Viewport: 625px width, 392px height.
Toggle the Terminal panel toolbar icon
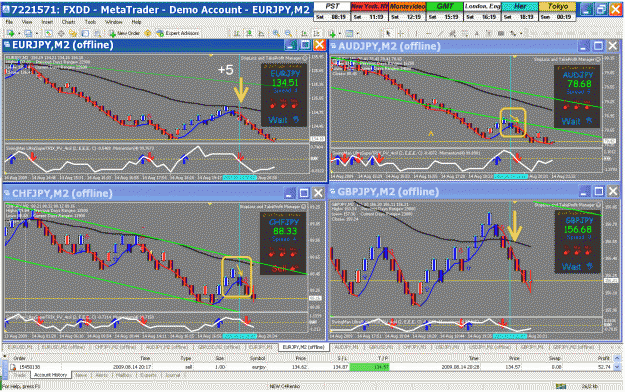click(85, 33)
